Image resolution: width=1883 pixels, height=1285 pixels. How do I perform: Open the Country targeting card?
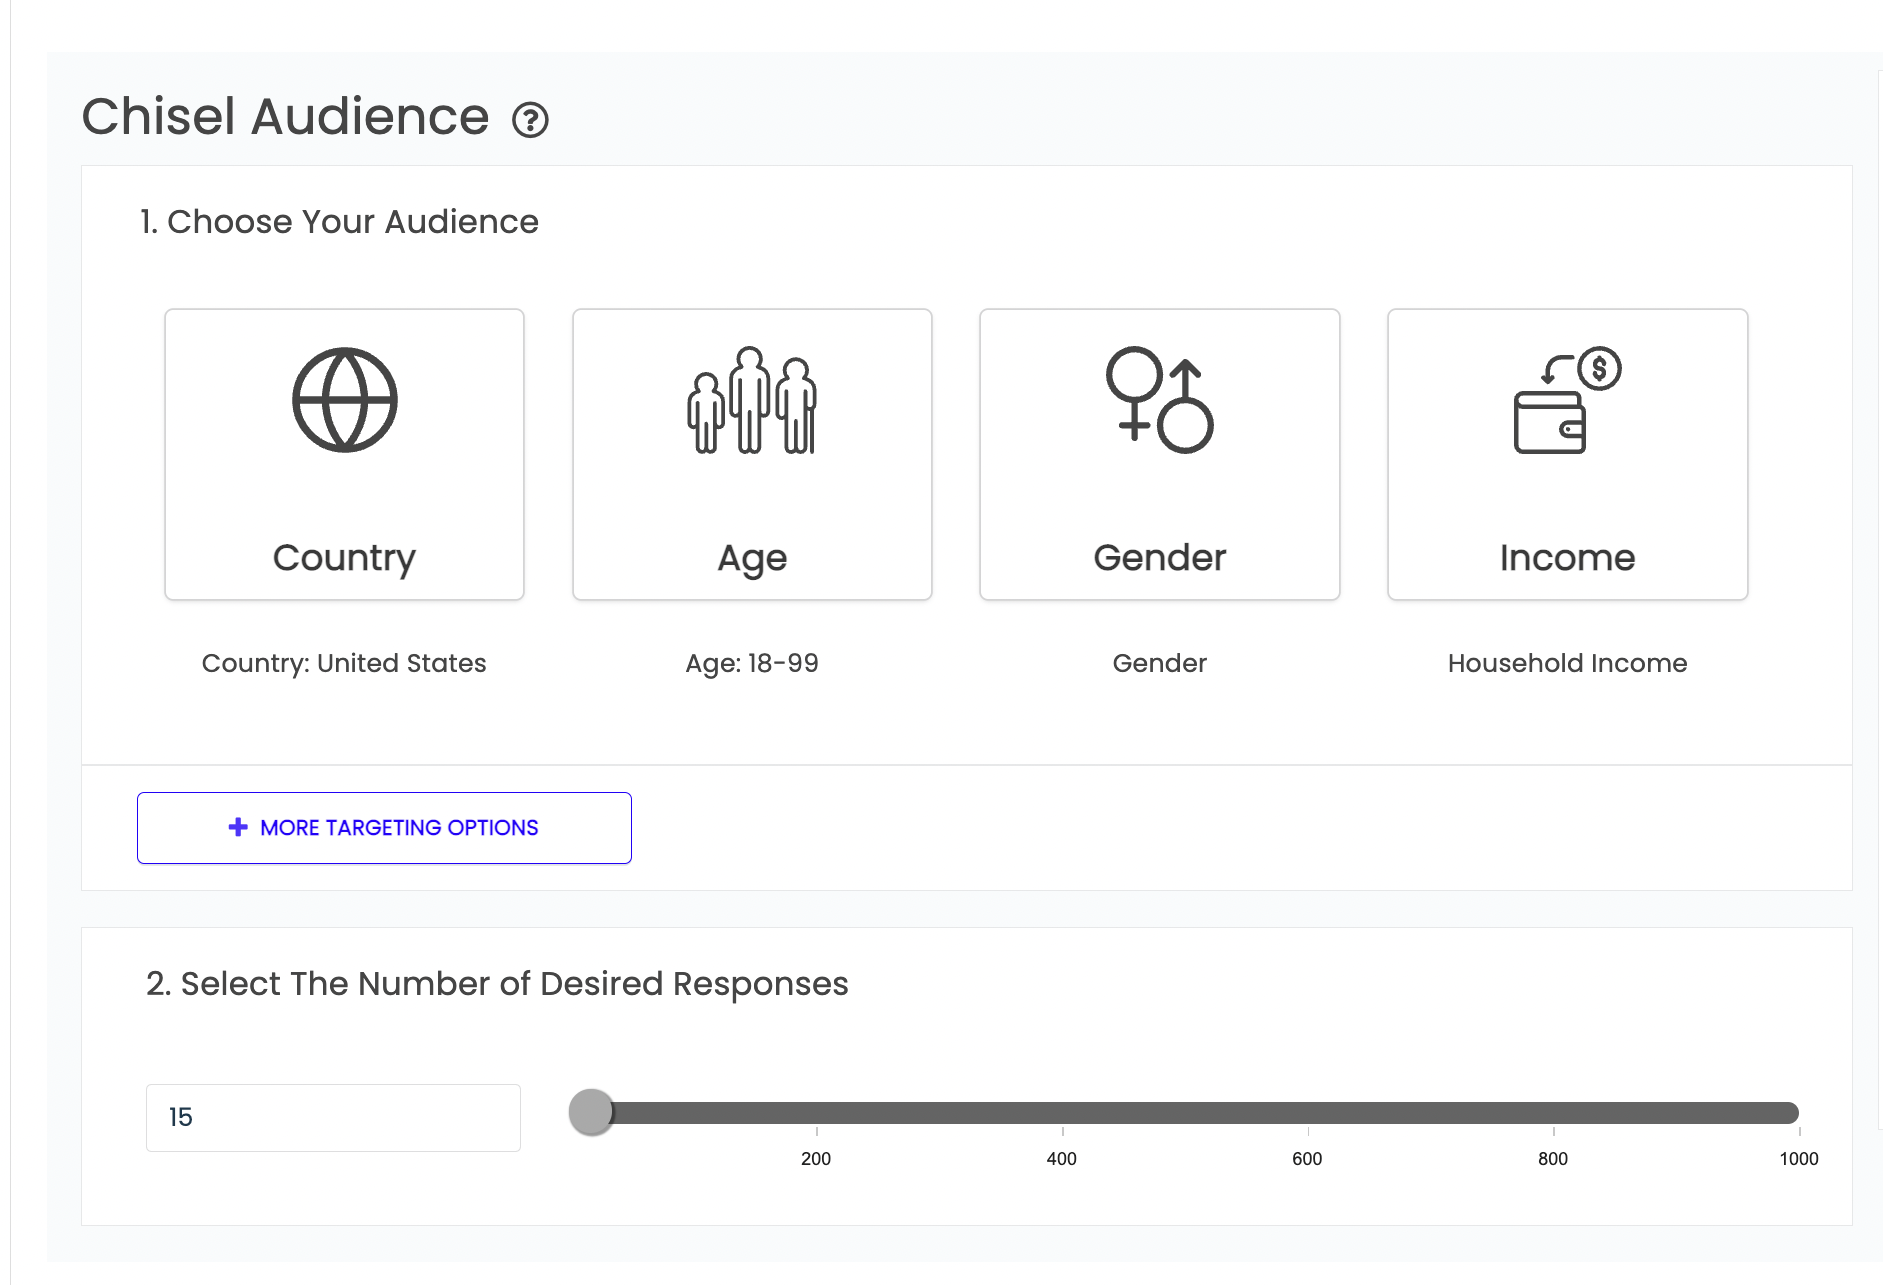(343, 455)
